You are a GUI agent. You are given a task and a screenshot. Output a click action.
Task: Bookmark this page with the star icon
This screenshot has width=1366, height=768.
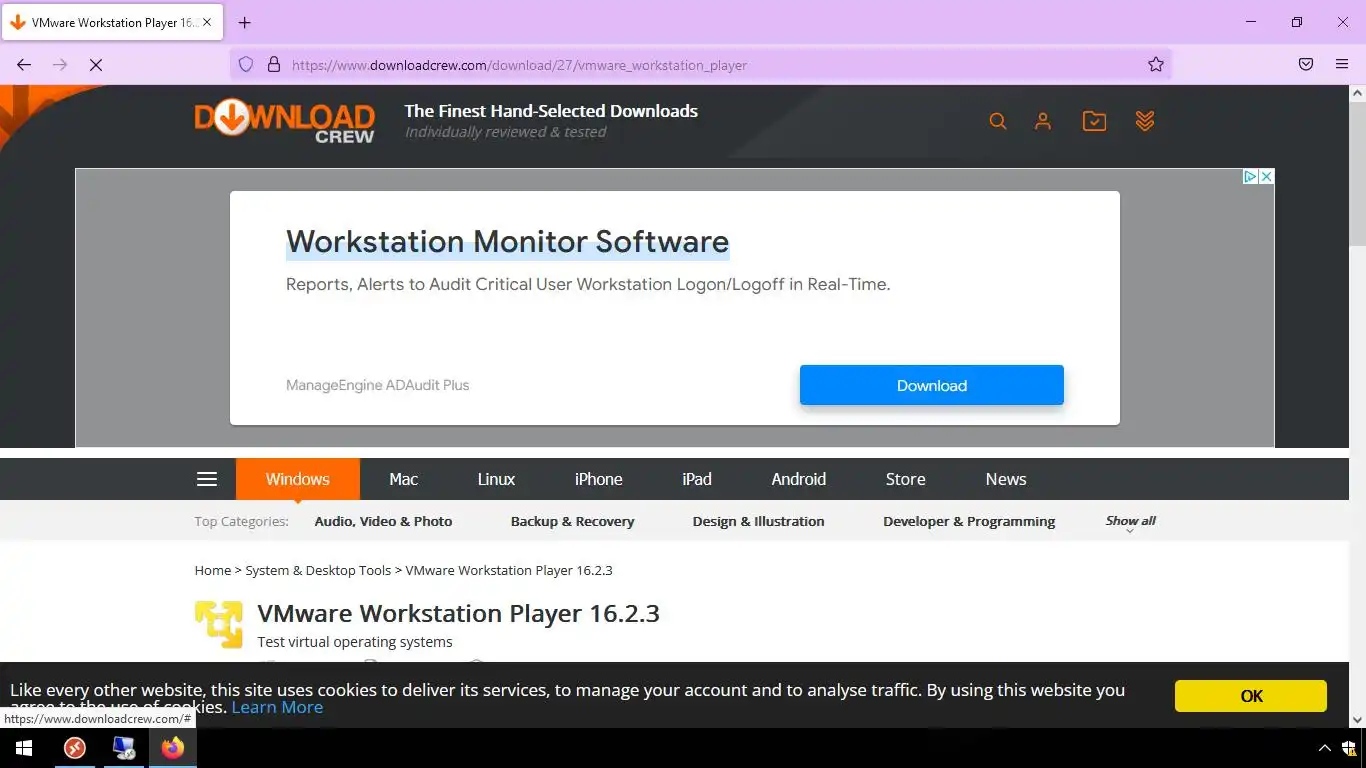coord(1156,64)
